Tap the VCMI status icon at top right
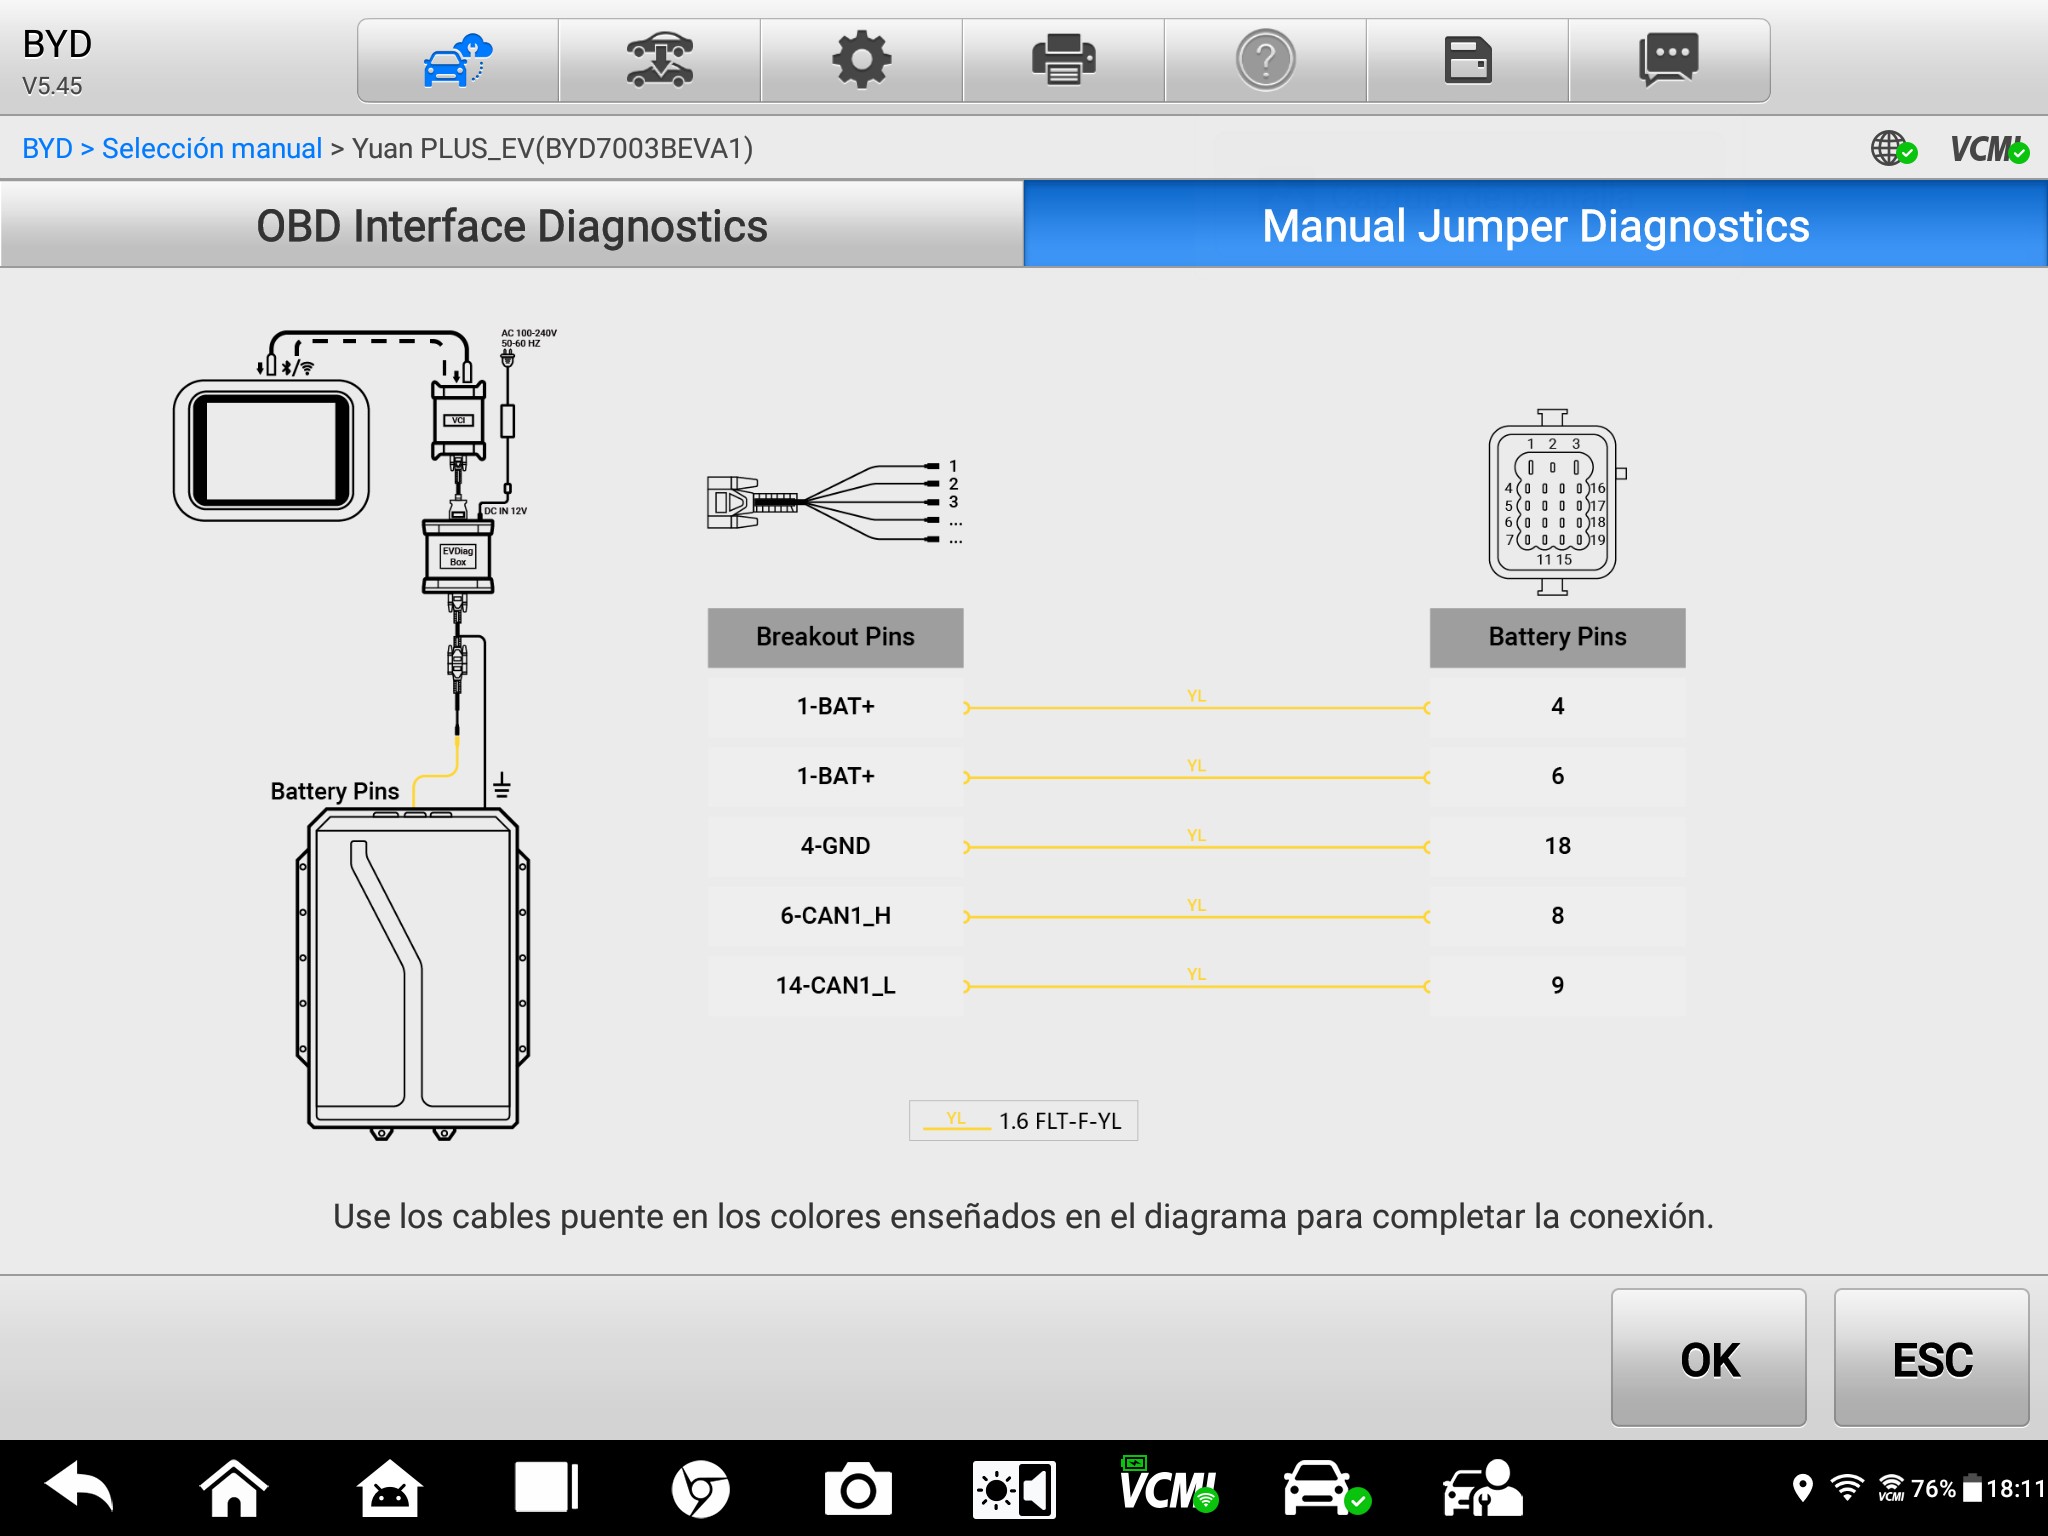 point(1988,150)
